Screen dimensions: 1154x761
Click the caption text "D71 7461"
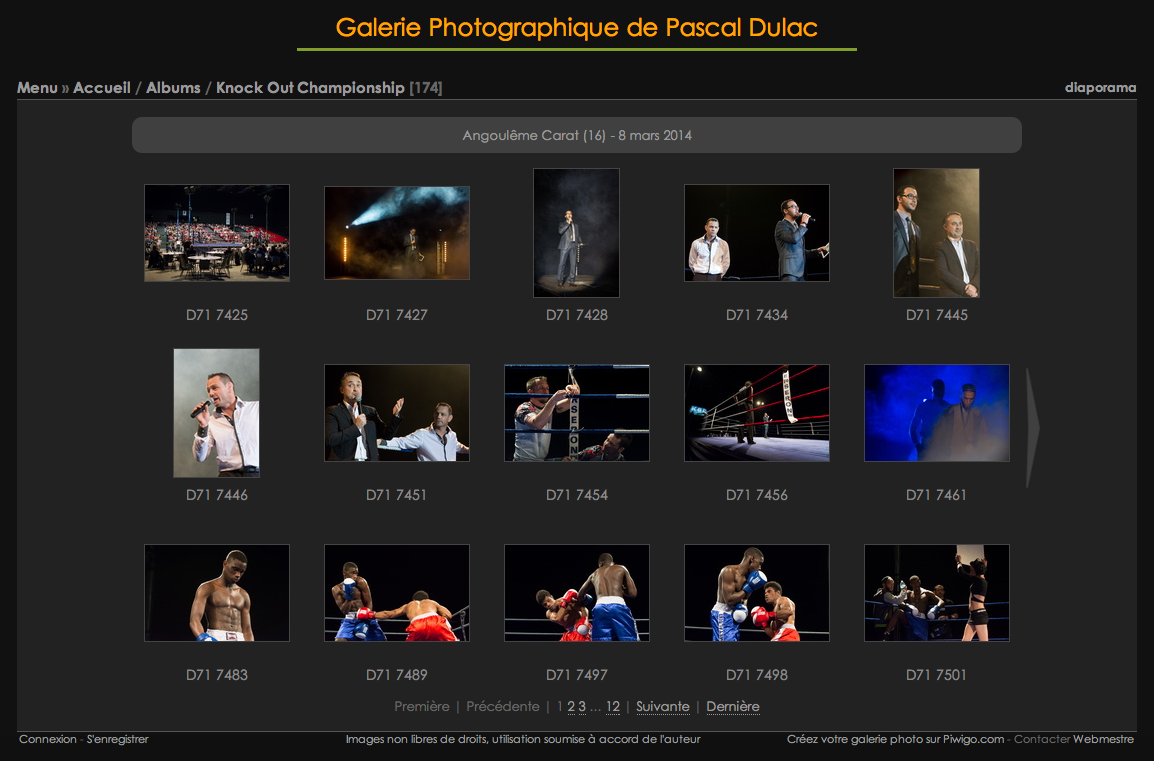tap(936, 495)
